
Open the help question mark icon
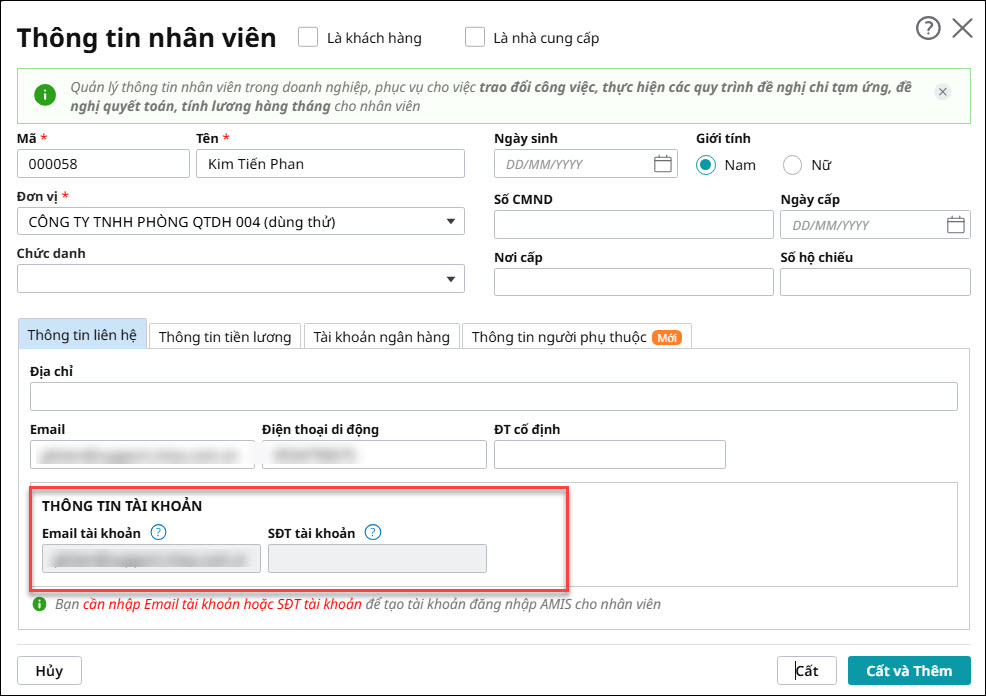(928, 28)
